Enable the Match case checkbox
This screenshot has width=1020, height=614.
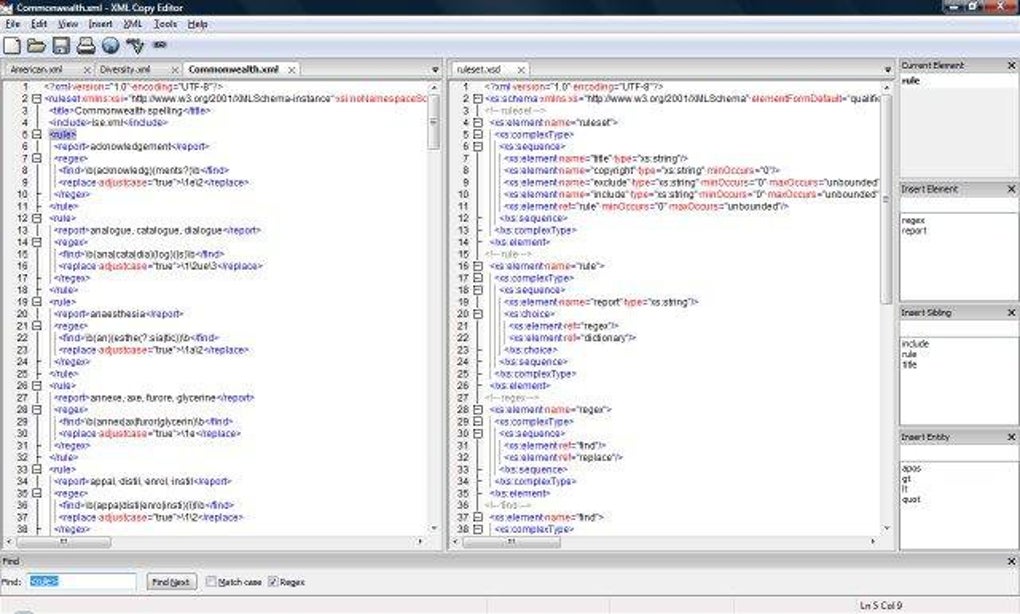(x=211, y=581)
